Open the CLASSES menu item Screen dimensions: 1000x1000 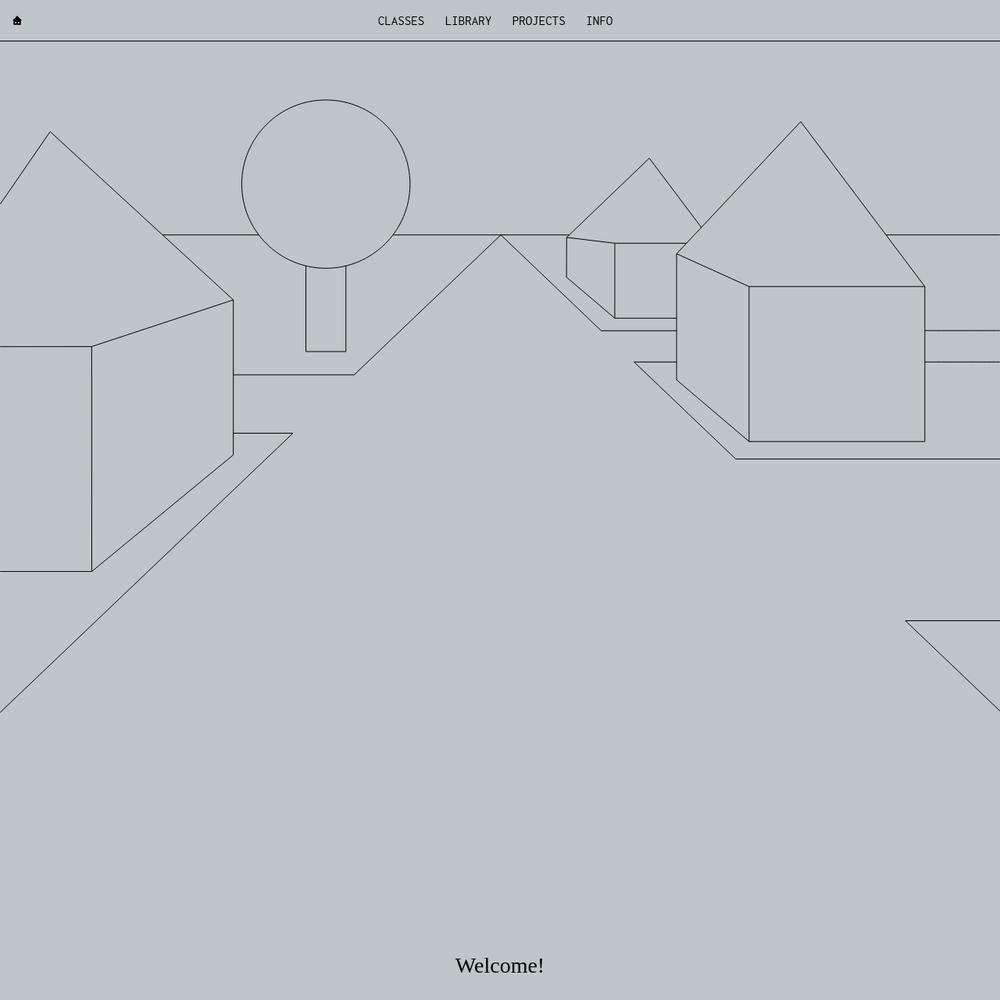coord(401,21)
